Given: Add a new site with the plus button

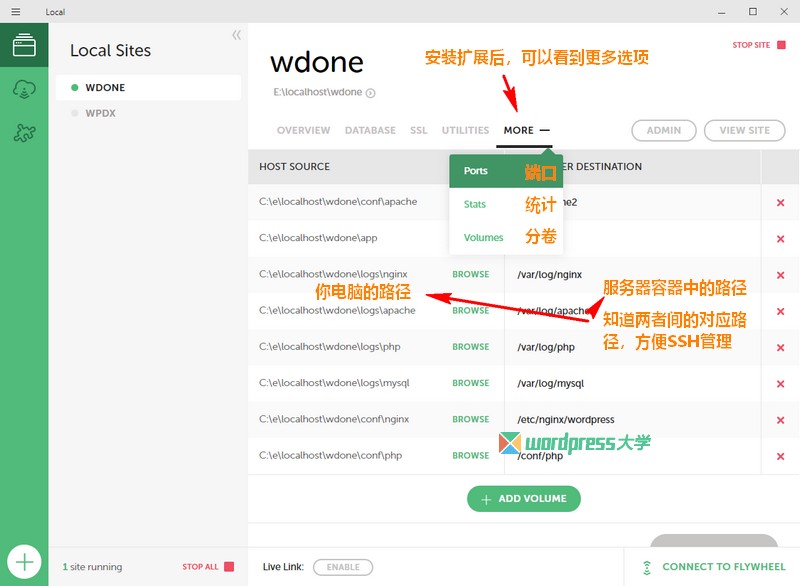Looking at the screenshot, I should [24, 562].
